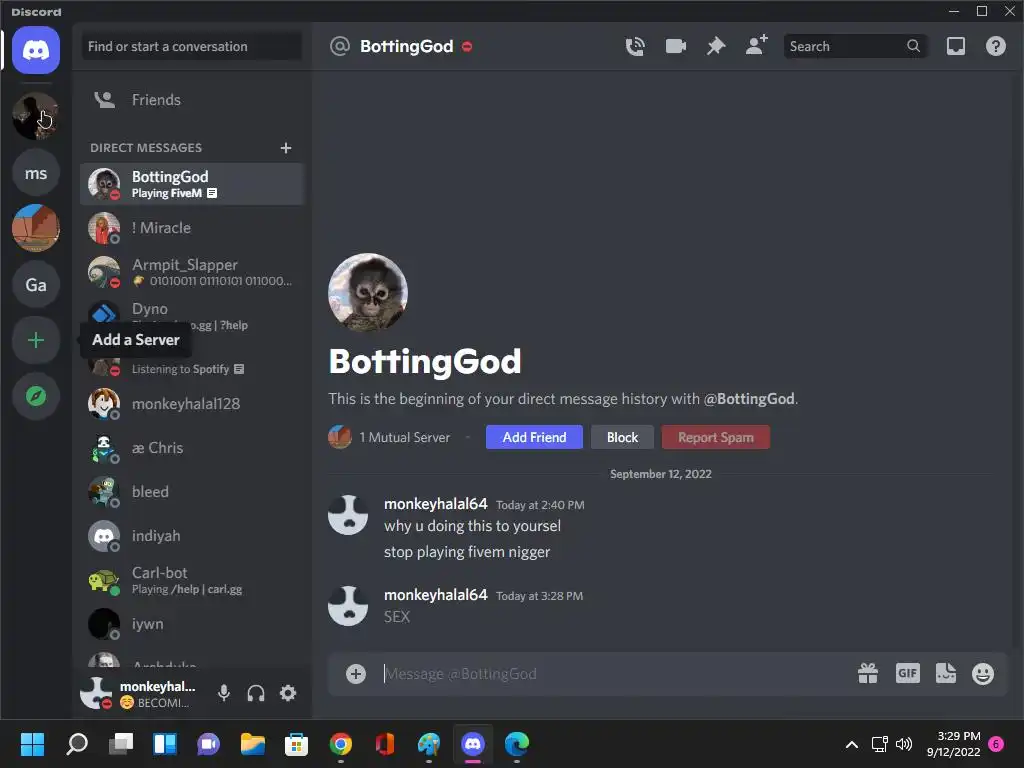1024x768 pixels.
Task: Open the æ Chris conversation
Action: [192, 448]
